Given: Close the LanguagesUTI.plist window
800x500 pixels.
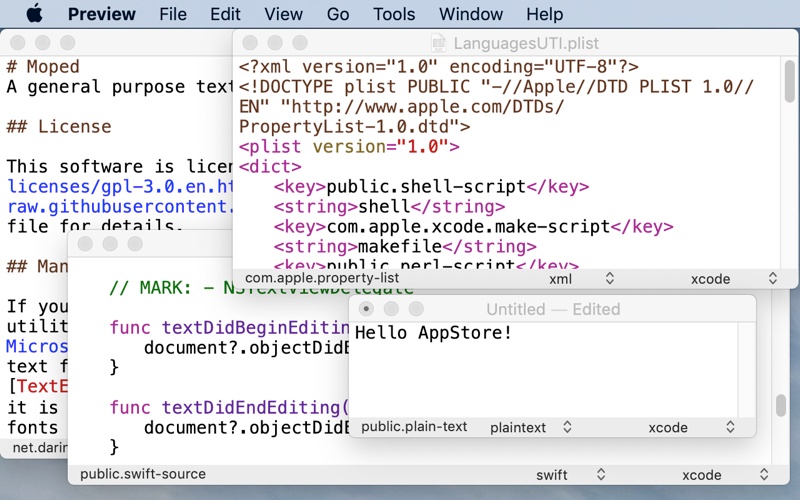Looking at the screenshot, I should coord(250,43).
